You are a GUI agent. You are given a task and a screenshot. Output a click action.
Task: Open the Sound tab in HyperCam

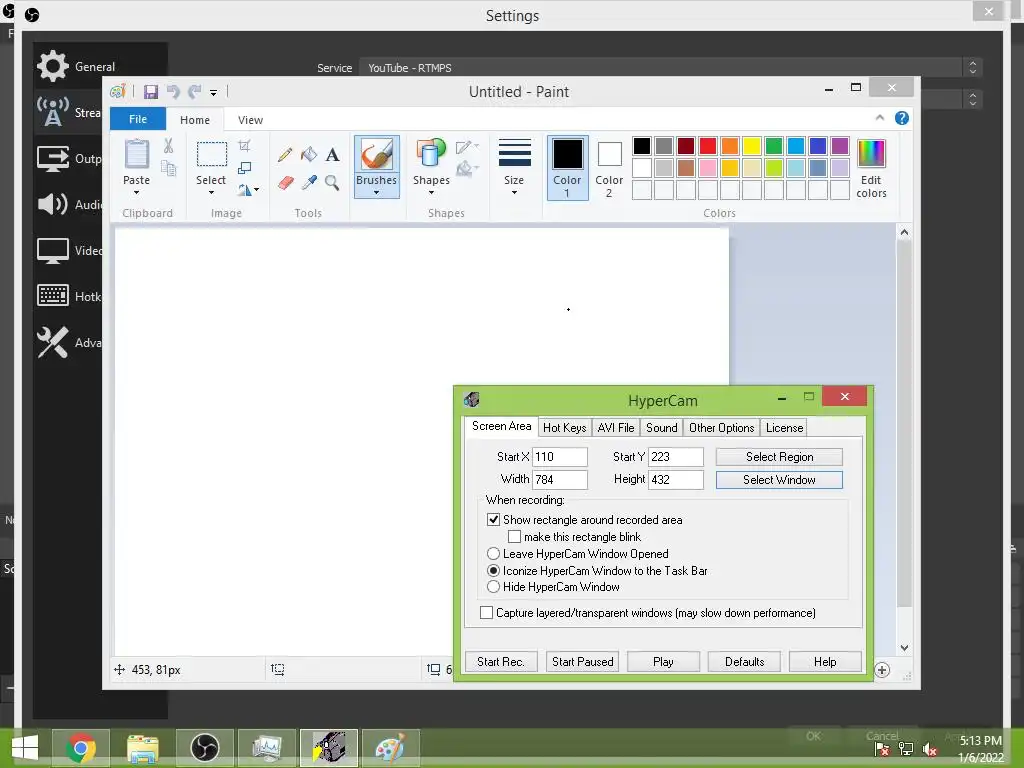coord(662,428)
